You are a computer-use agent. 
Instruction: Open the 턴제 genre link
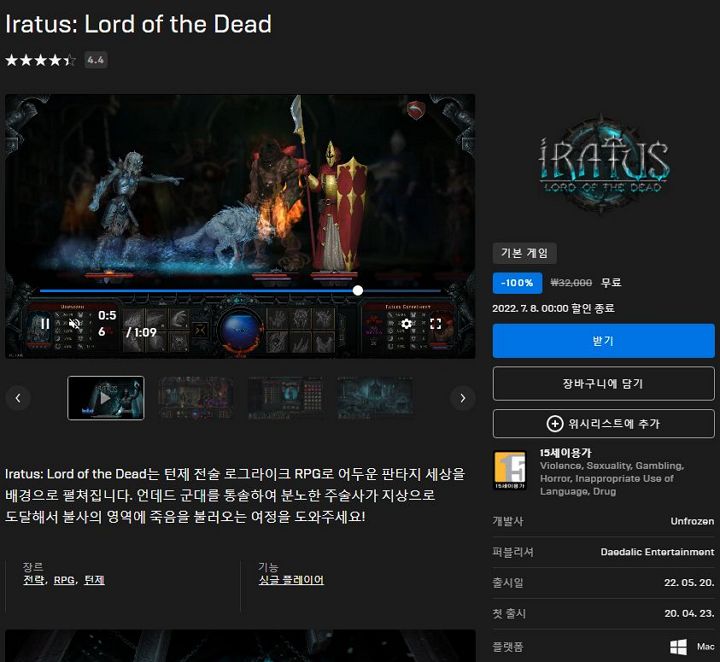click(94, 580)
